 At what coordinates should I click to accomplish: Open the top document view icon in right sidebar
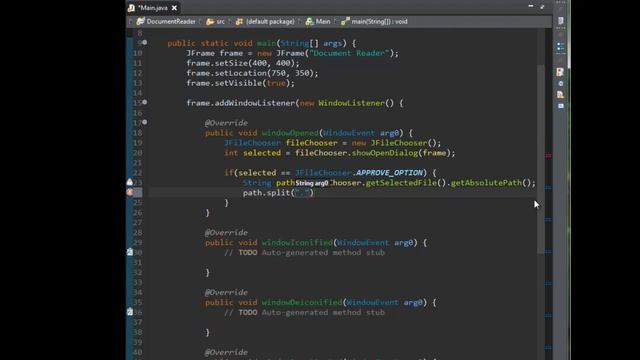point(561,20)
